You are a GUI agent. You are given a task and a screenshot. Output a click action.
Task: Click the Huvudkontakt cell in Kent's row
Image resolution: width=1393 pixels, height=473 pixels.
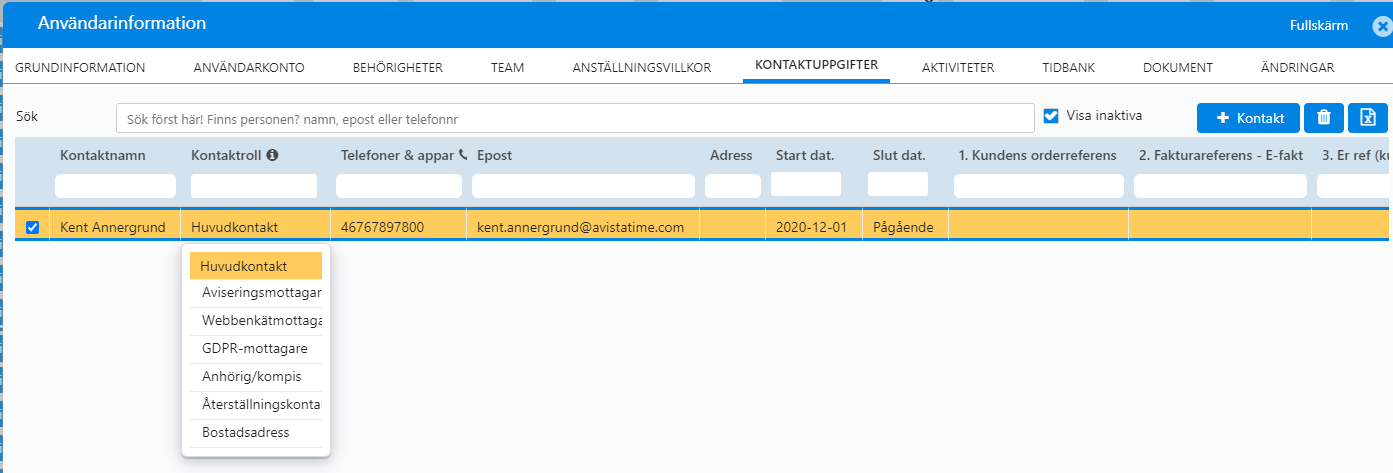pos(255,227)
